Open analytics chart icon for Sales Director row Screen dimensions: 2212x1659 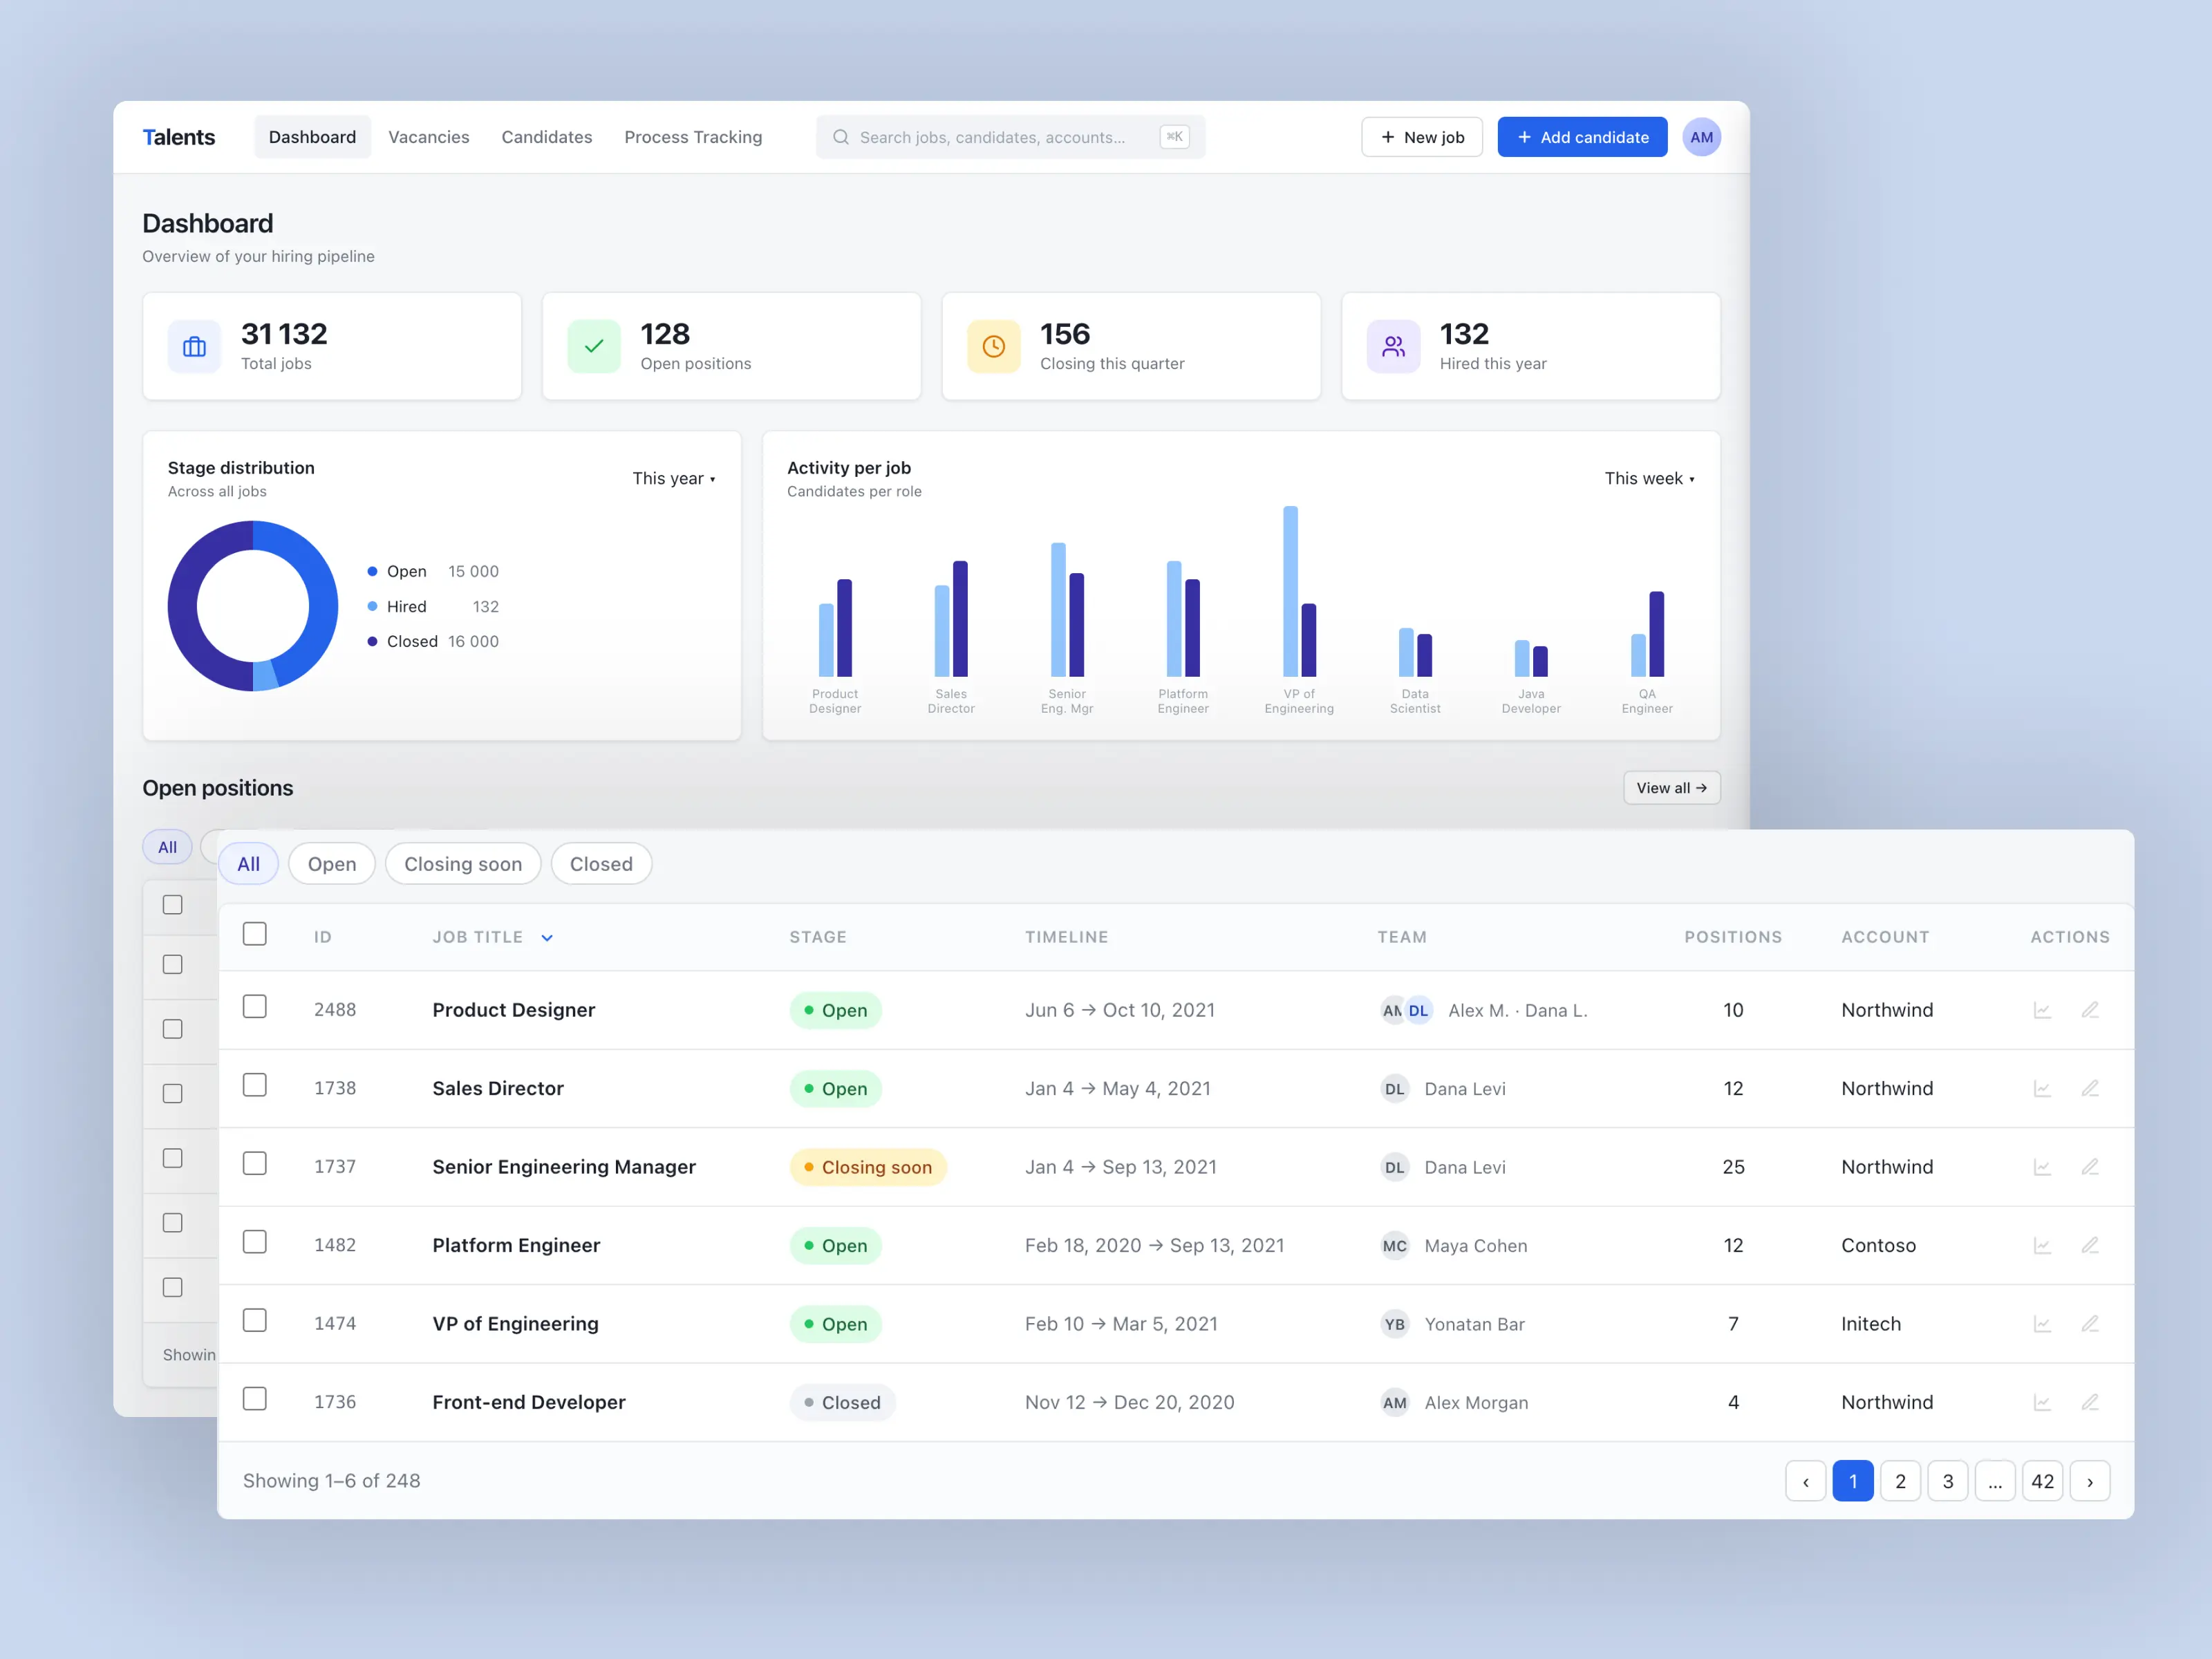pyautogui.click(x=2042, y=1088)
